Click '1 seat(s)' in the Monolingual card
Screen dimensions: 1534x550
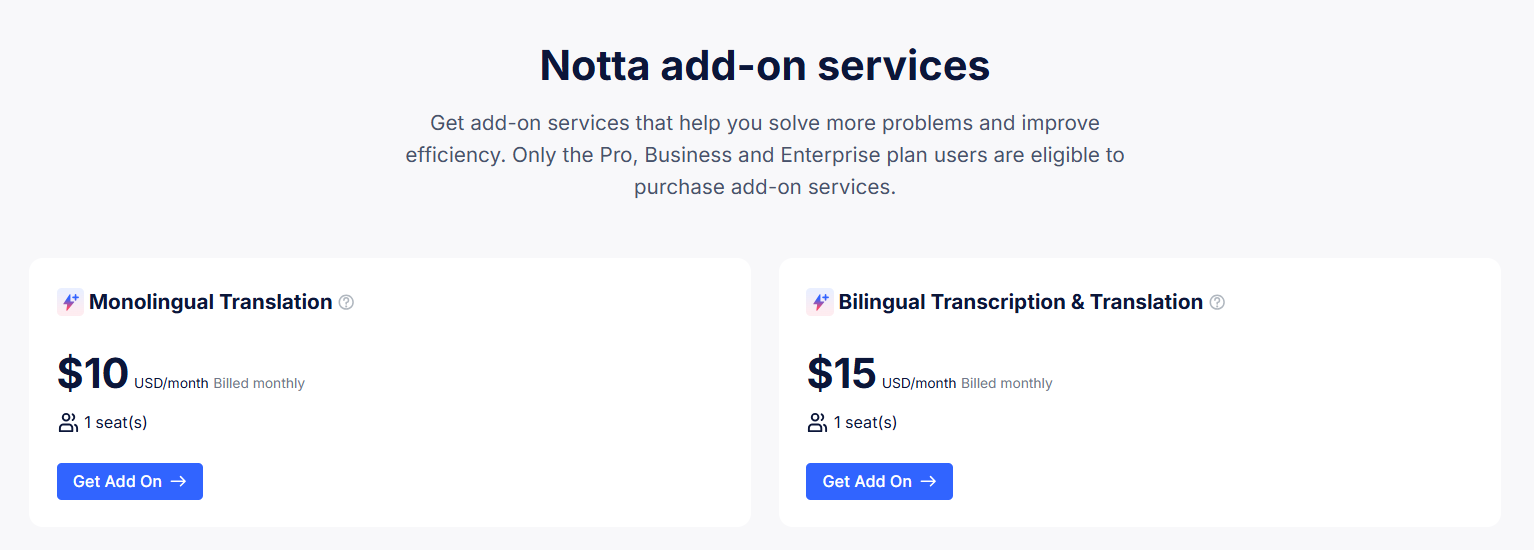click(116, 423)
